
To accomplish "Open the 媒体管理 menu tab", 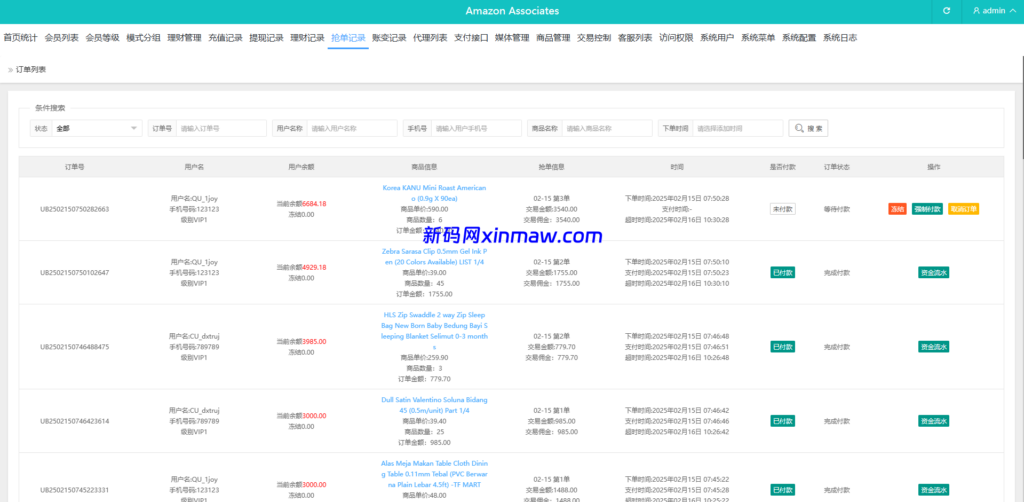I will (x=512, y=38).
